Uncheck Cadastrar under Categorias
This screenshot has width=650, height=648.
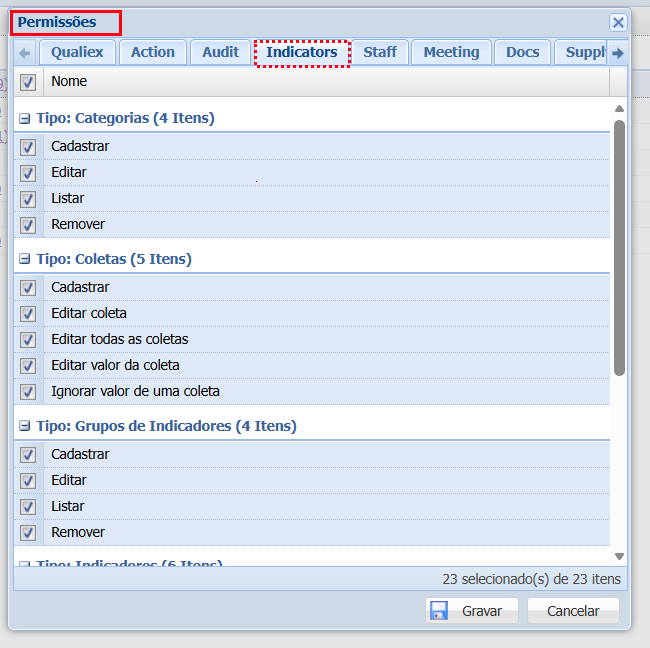click(28, 147)
